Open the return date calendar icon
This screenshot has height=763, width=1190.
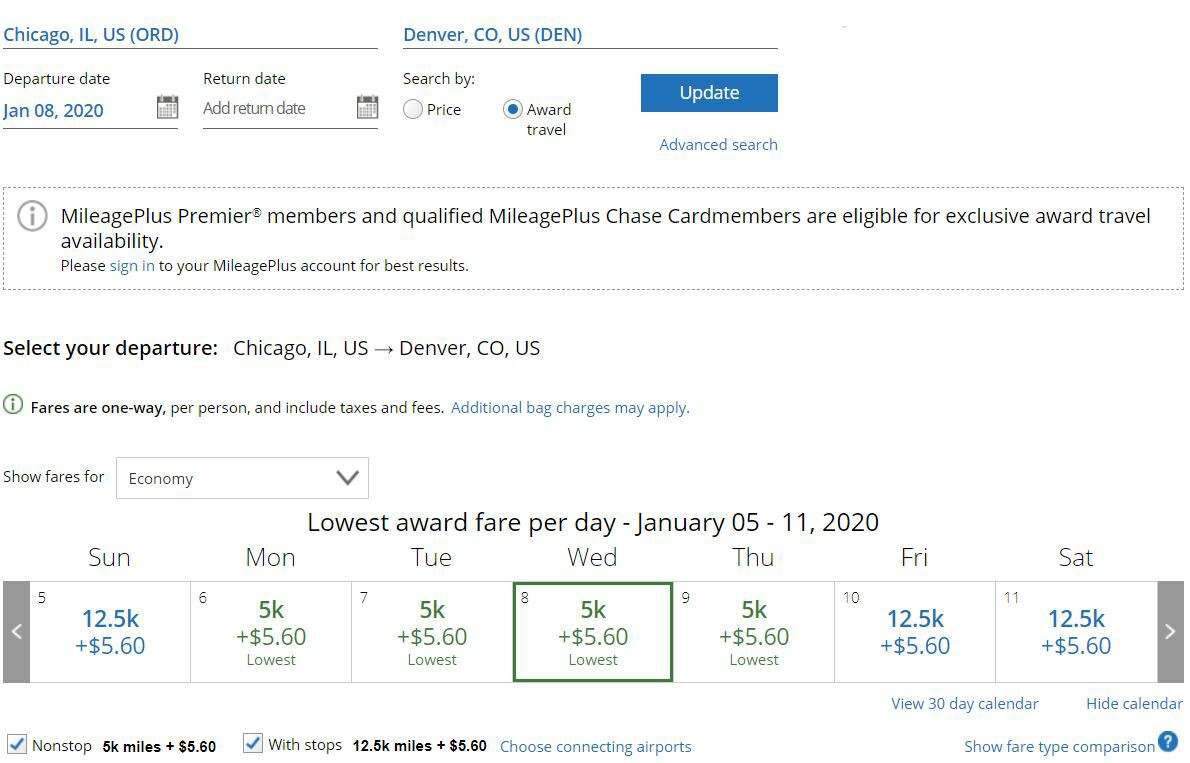point(367,107)
